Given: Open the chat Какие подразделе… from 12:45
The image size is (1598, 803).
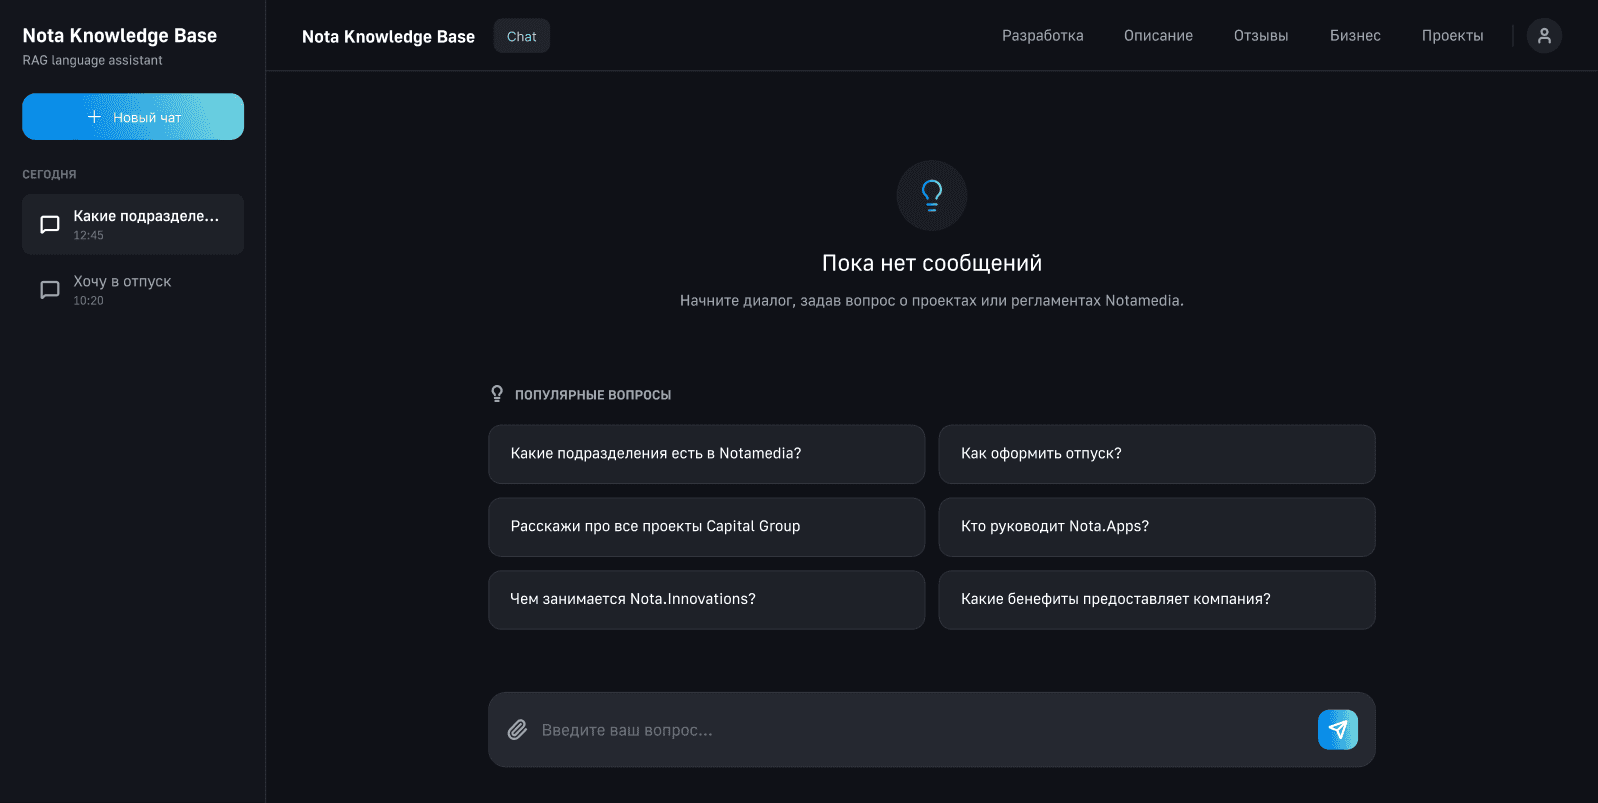Looking at the screenshot, I should pos(133,224).
